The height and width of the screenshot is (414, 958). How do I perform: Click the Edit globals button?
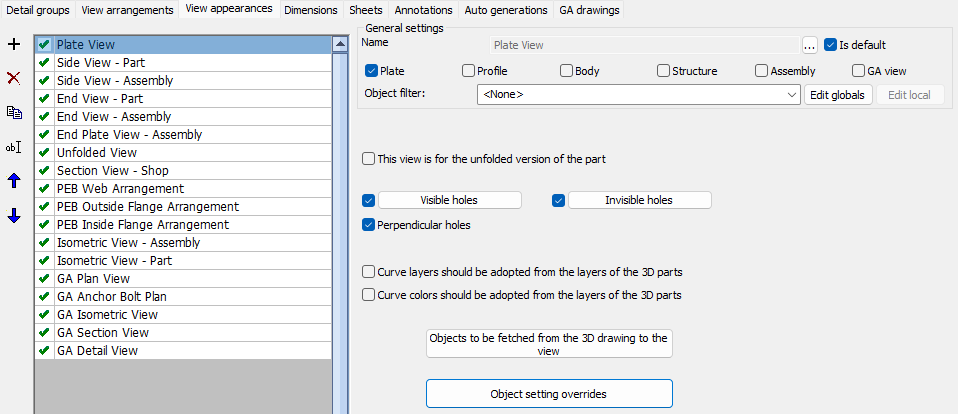tap(839, 95)
